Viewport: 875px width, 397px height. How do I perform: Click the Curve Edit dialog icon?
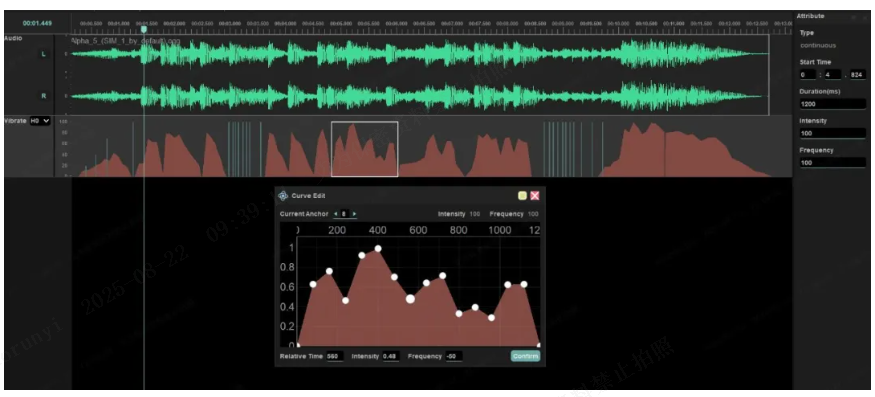pyautogui.click(x=283, y=195)
